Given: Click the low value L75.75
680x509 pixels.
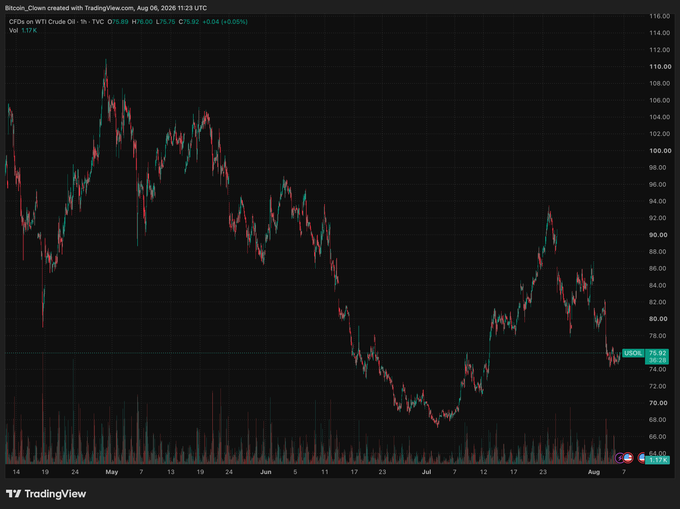Looking at the screenshot, I should (x=166, y=22).
